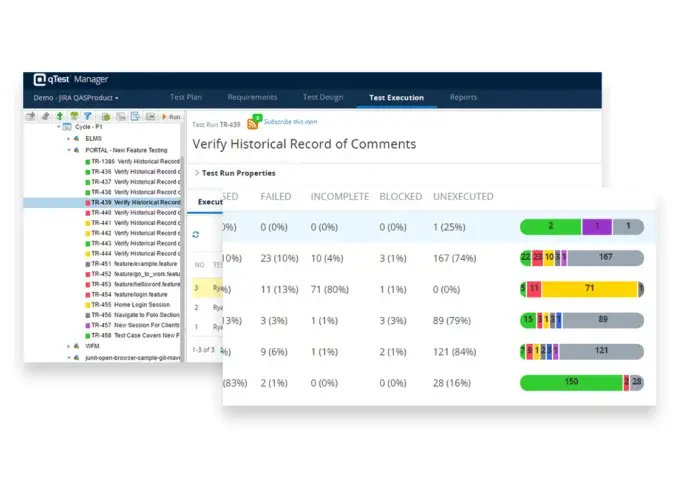Click the FAILED column header

[x=275, y=197]
